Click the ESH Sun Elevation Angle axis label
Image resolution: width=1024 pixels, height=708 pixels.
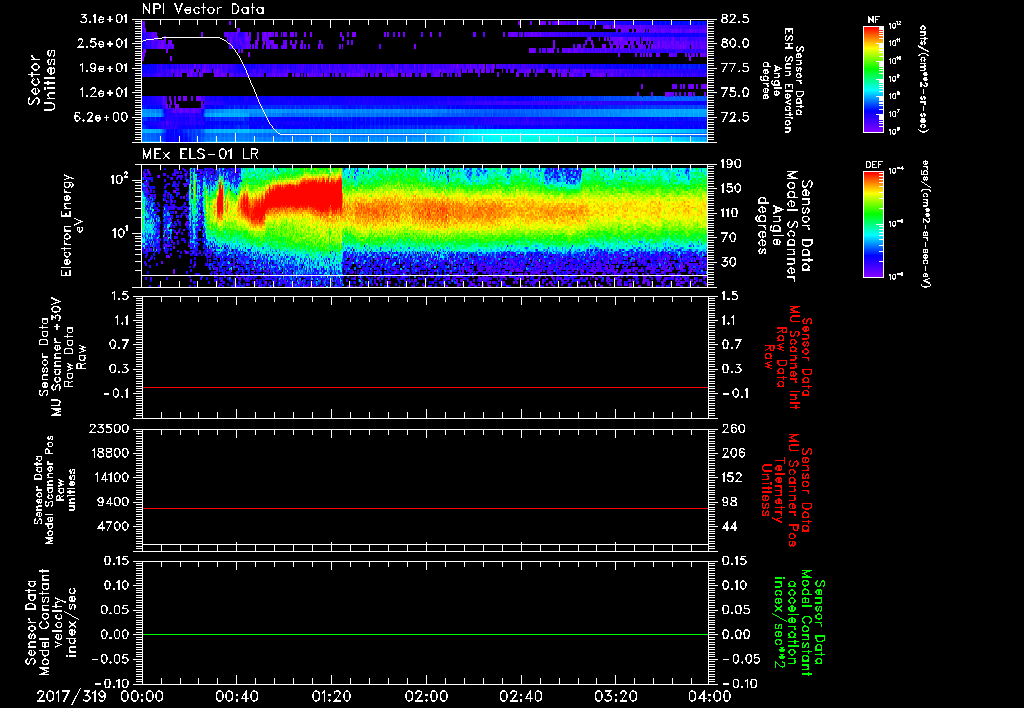[783, 80]
